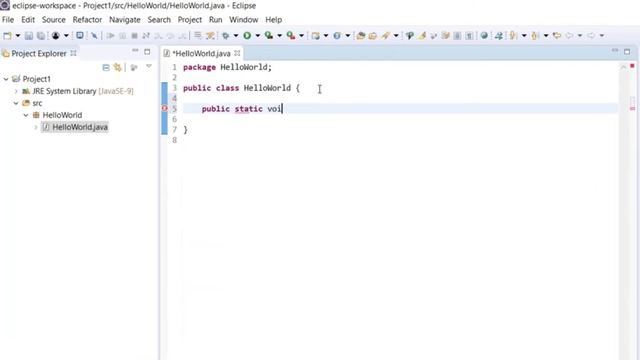This screenshot has width=640, height=360.
Task: Click the Back navigation arrow icon
Action: (x=569, y=36)
